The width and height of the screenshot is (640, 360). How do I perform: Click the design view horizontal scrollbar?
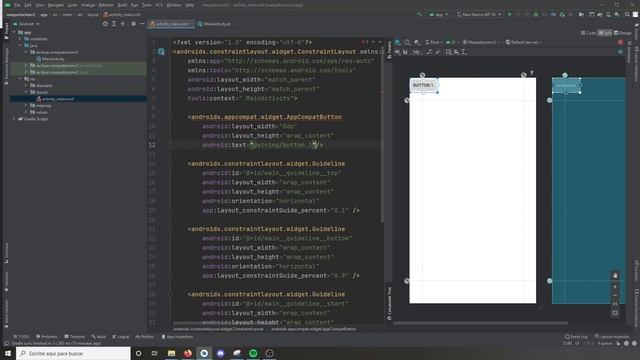click(480, 323)
